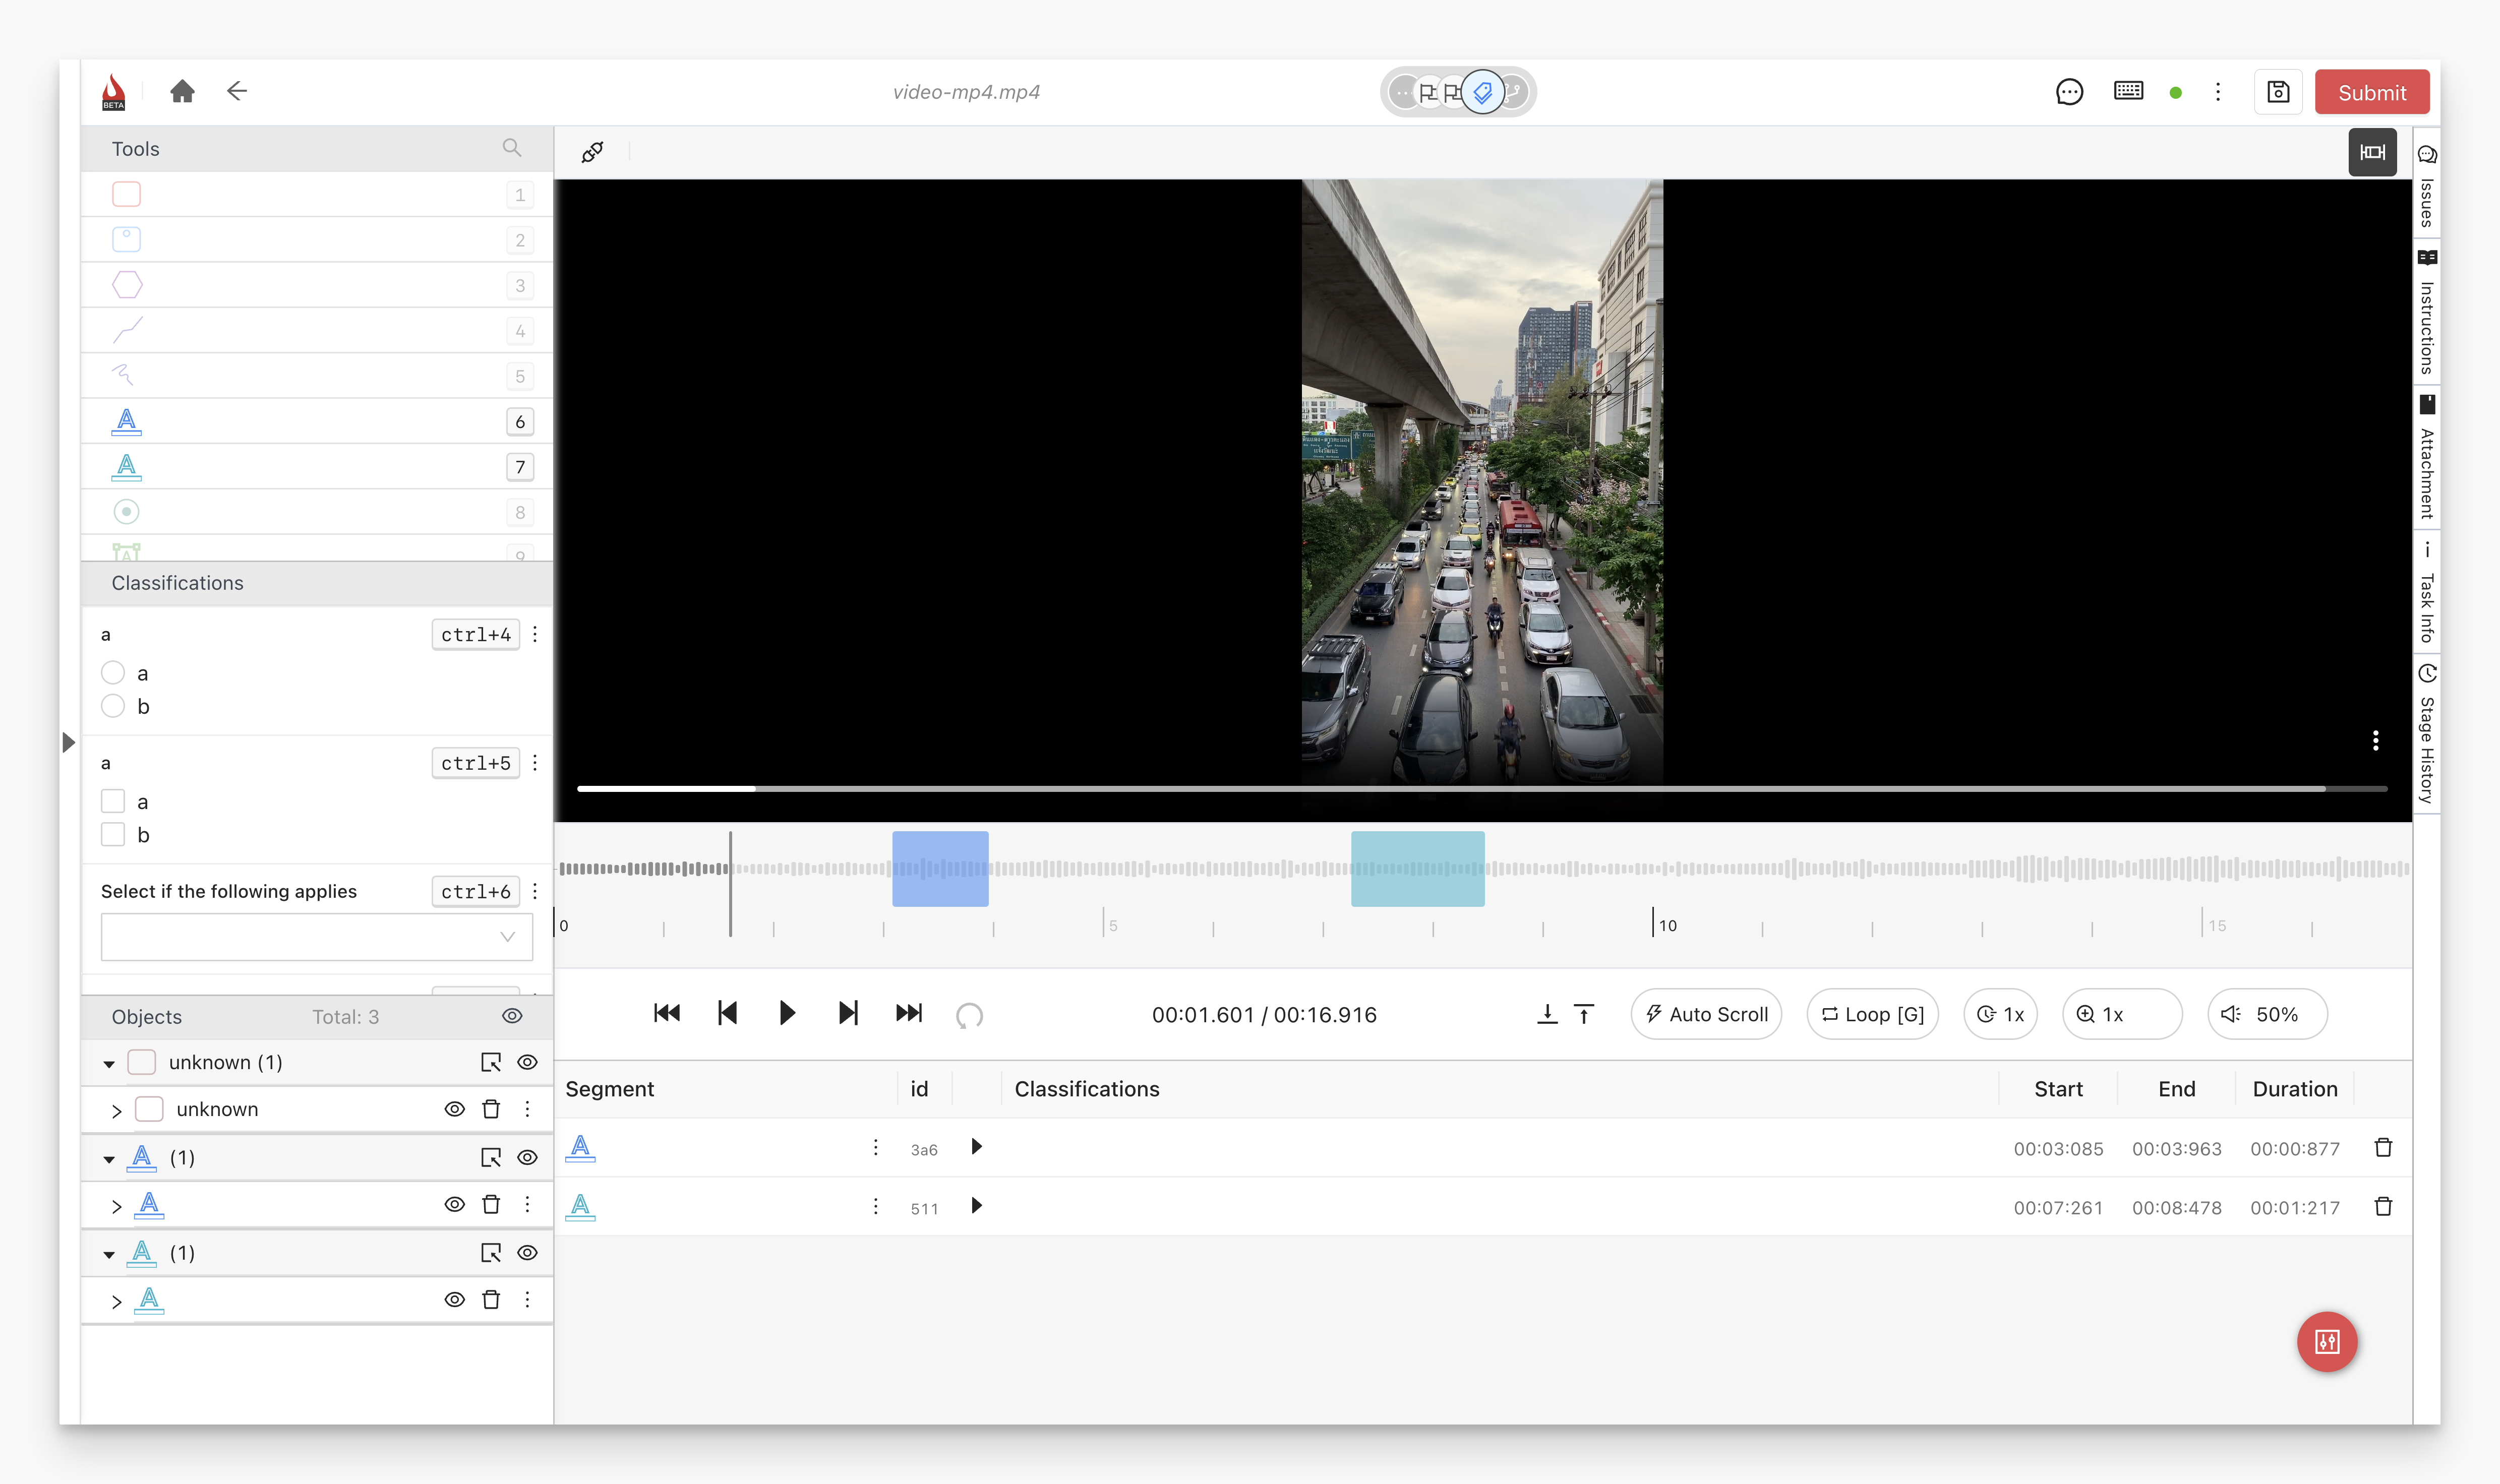Toggle the Auto Scroll button
The width and height of the screenshot is (2500, 1484).
click(x=1706, y=1014)
